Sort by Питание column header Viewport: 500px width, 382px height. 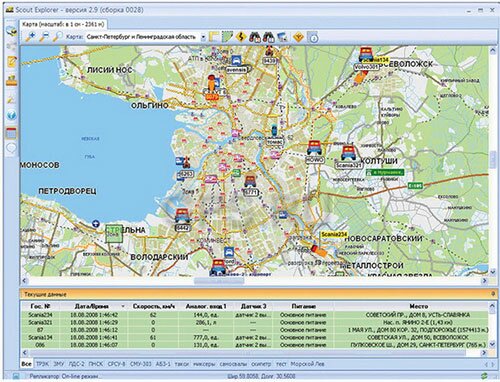coord(303,306)
